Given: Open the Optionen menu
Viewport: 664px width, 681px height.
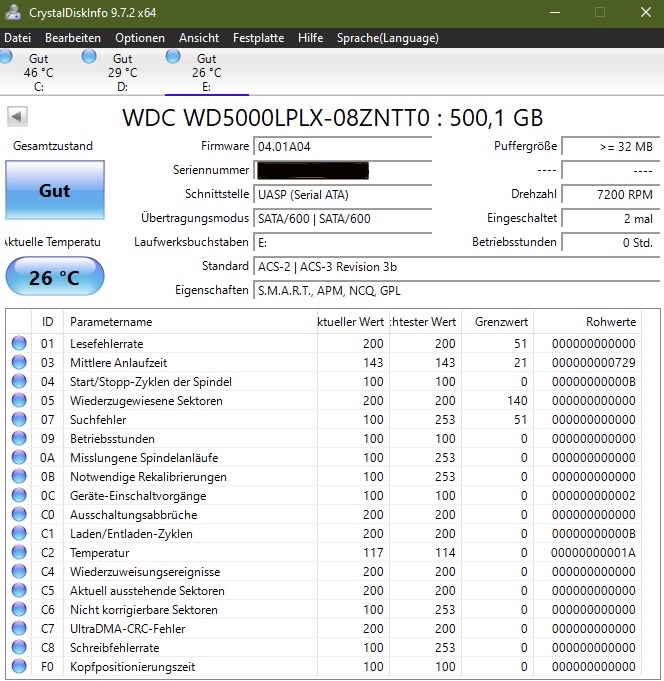Looking at the screenshot, I should pyautogui.click(x=140, y=38).
